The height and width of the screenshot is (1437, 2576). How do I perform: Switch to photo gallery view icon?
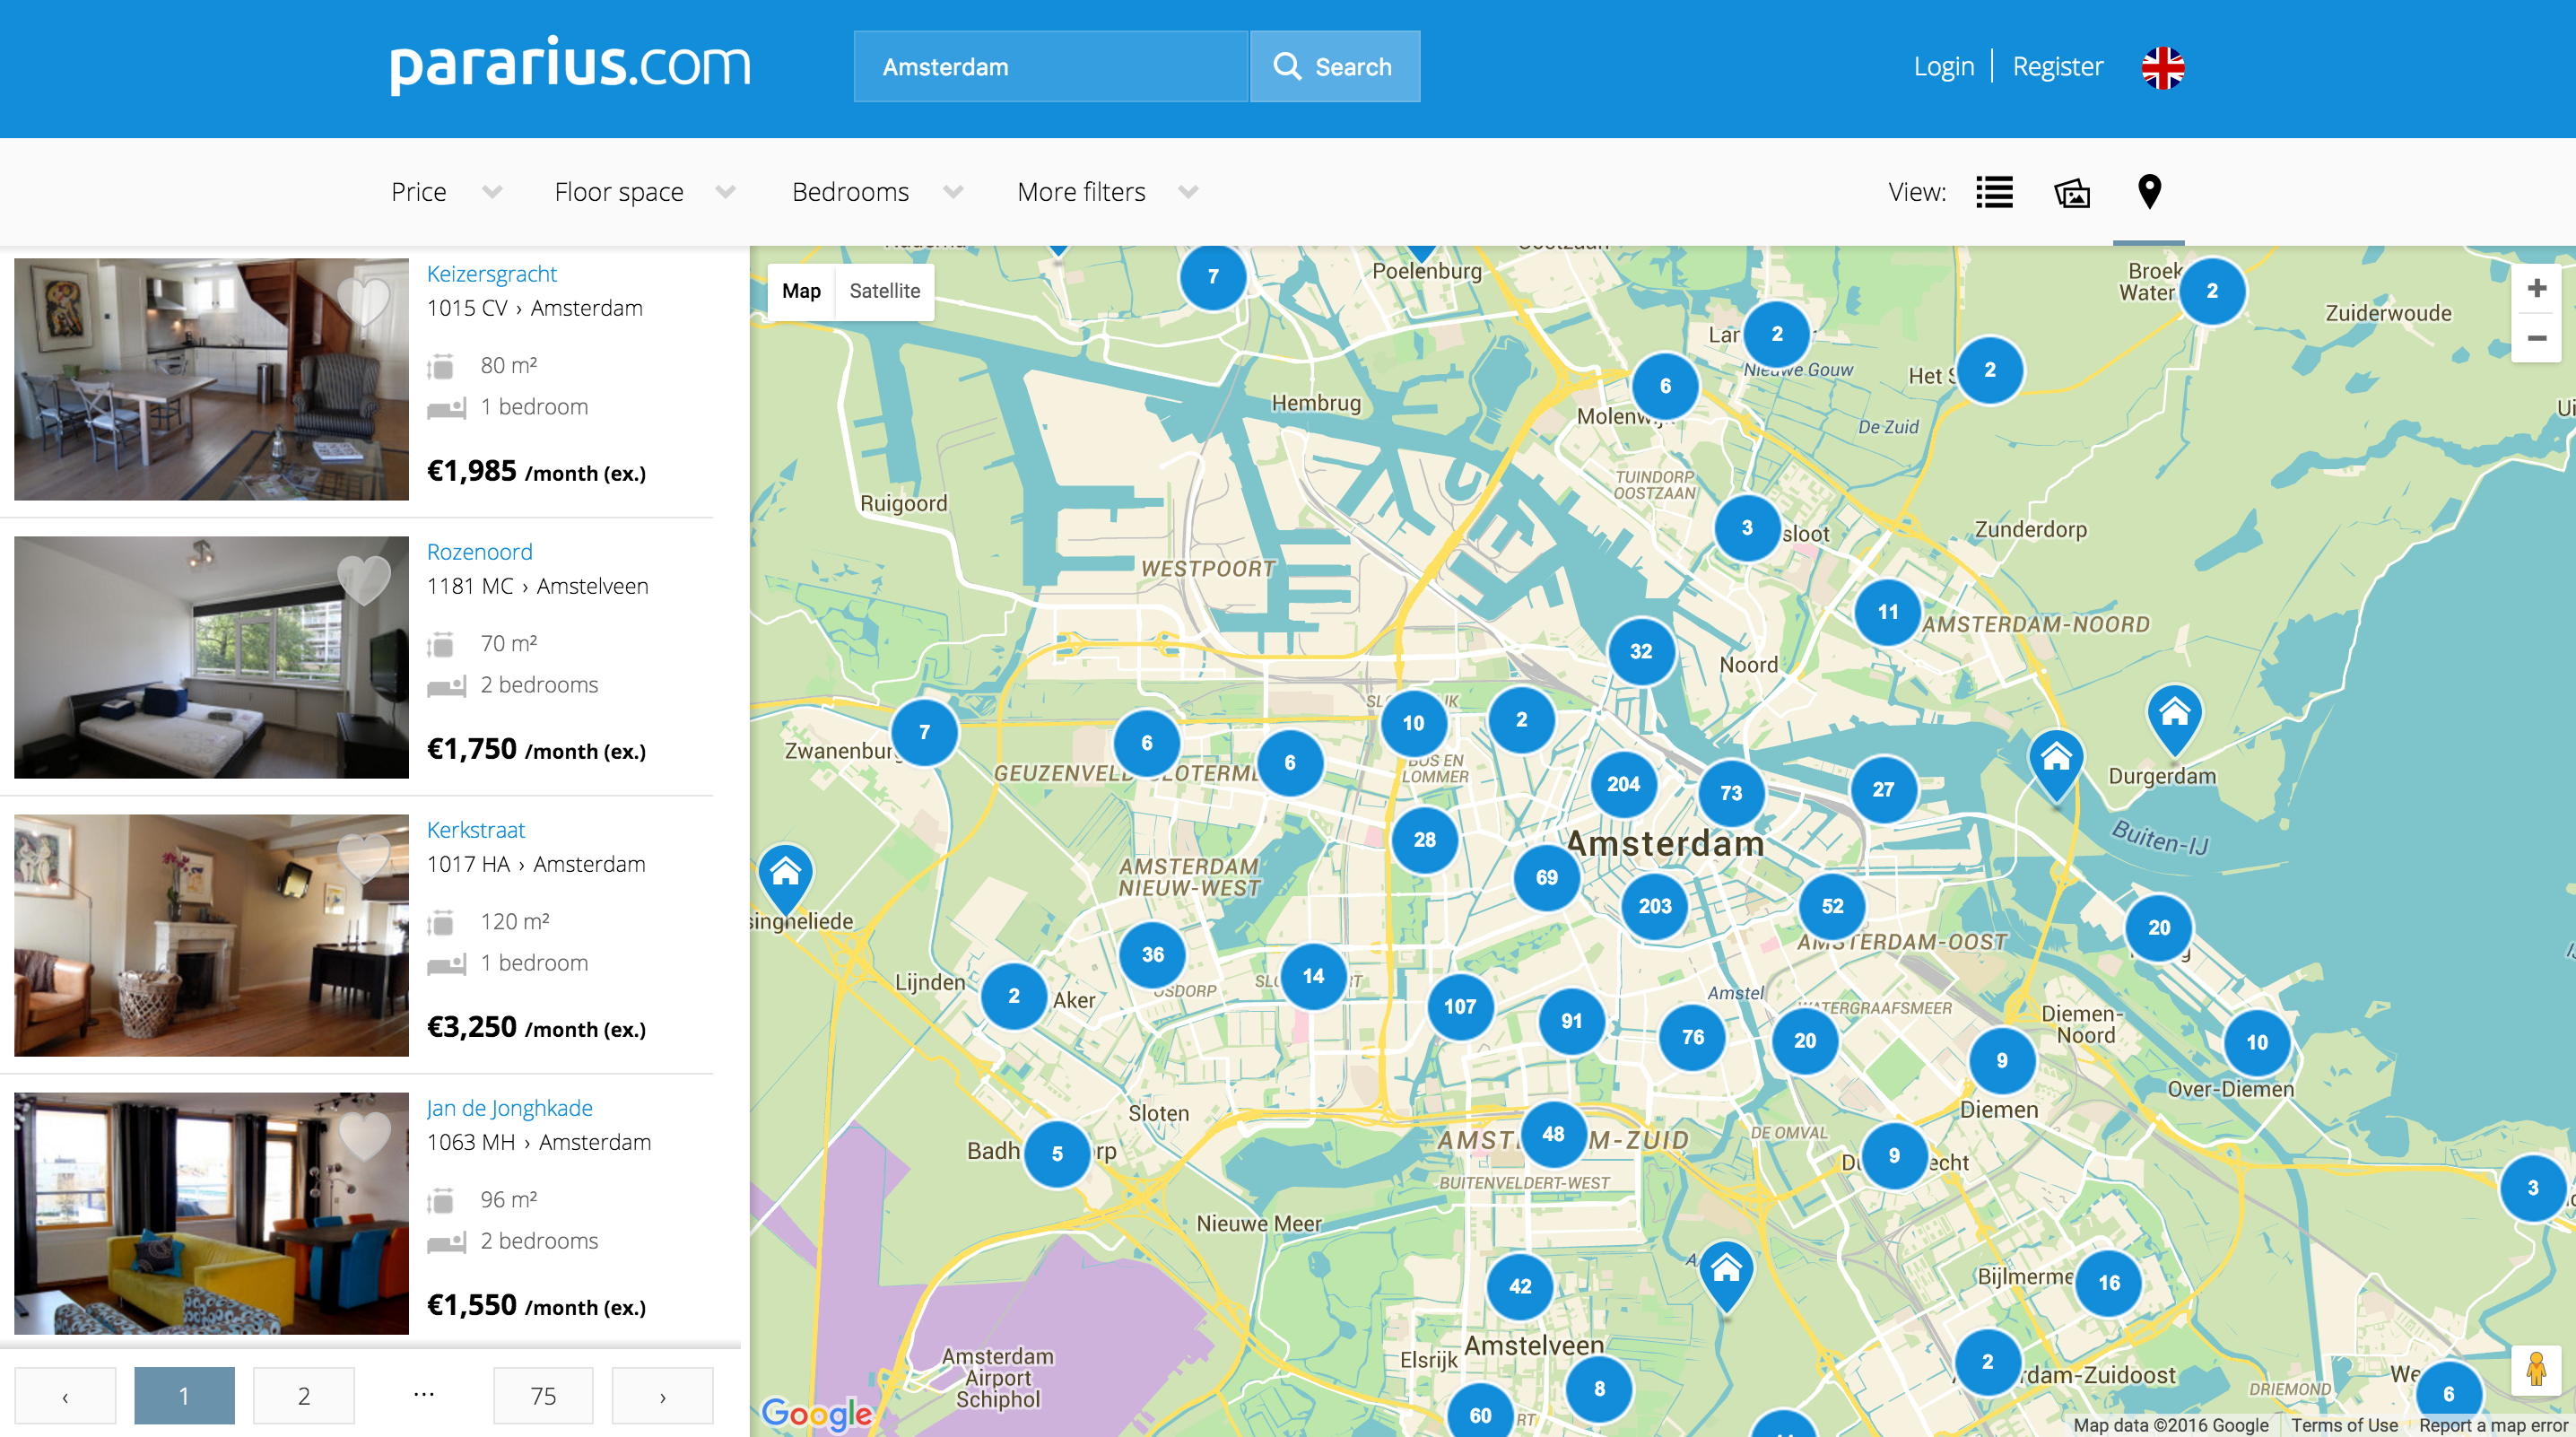click(2072, 192)
